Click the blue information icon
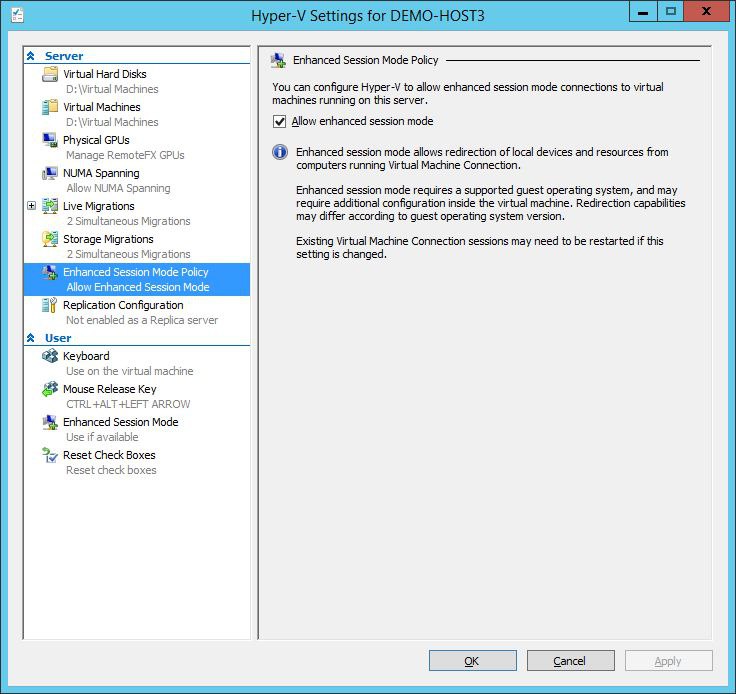 coord(280,152)
